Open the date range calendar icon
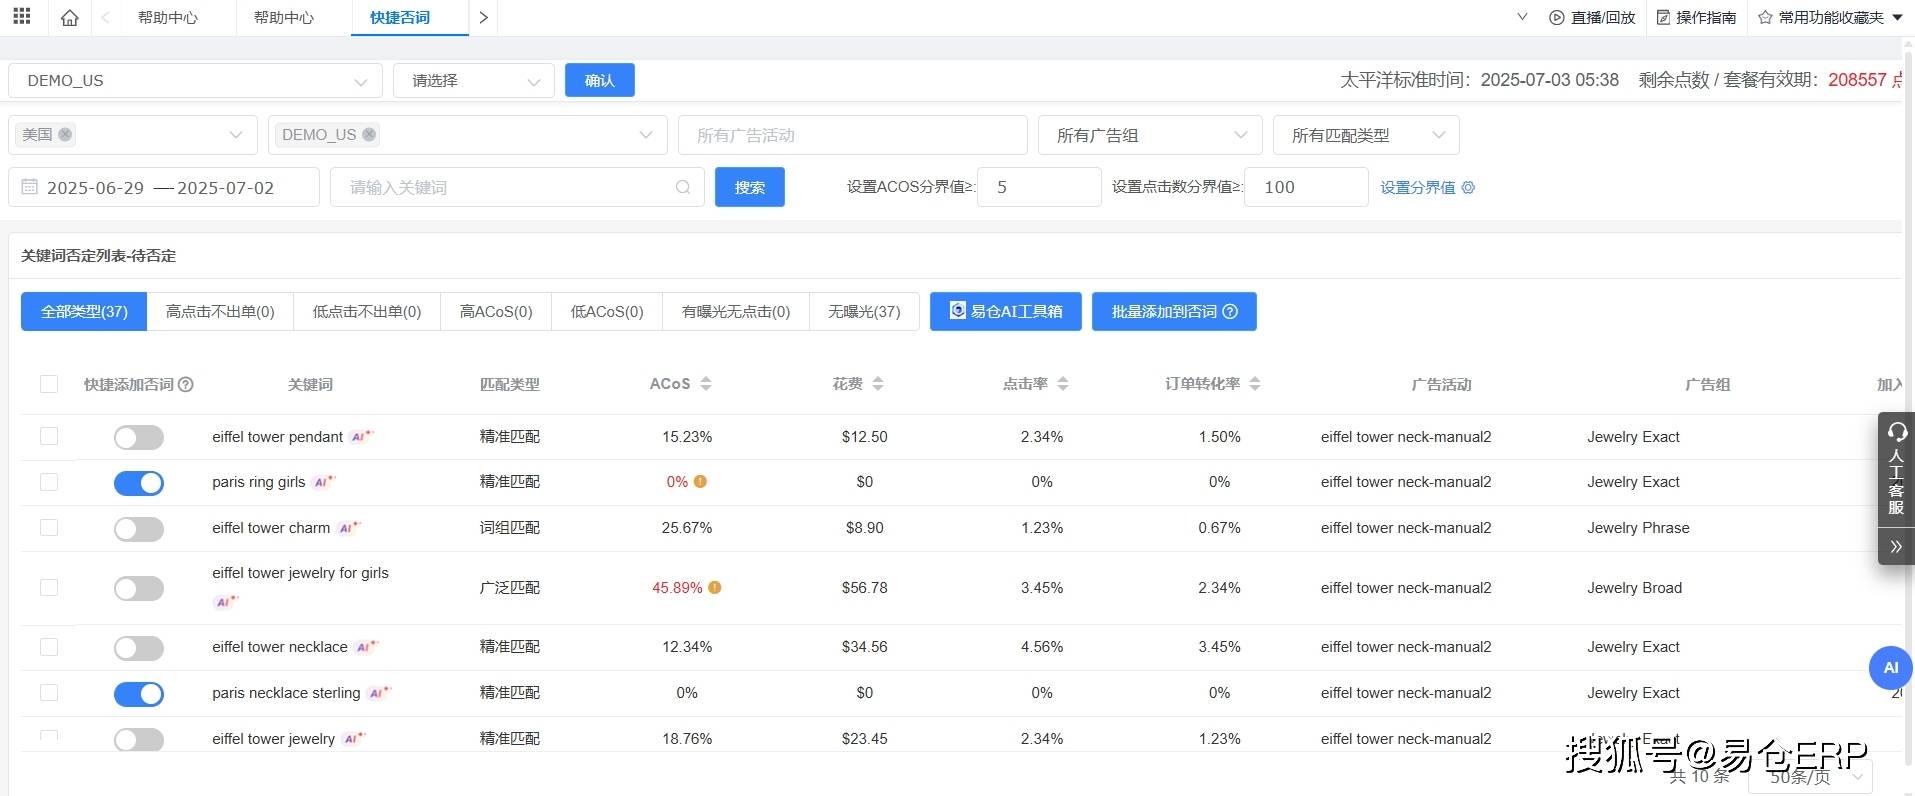The height and width of the screenshot is (796, 1915). pyautogui.click(x=30, y=187)
